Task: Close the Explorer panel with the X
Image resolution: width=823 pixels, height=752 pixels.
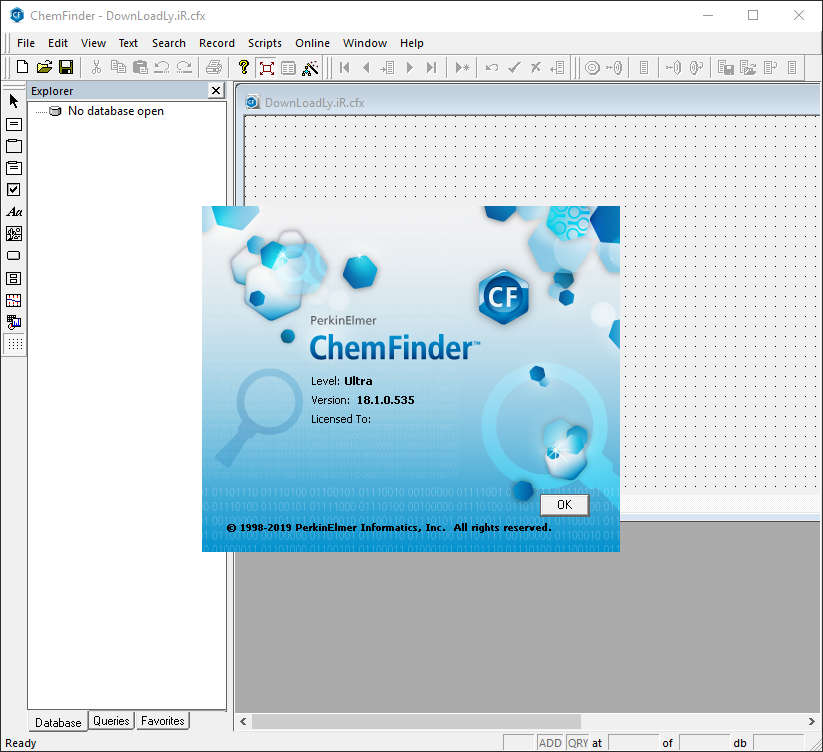Action: pyautogui.click(x=216, y=91)
